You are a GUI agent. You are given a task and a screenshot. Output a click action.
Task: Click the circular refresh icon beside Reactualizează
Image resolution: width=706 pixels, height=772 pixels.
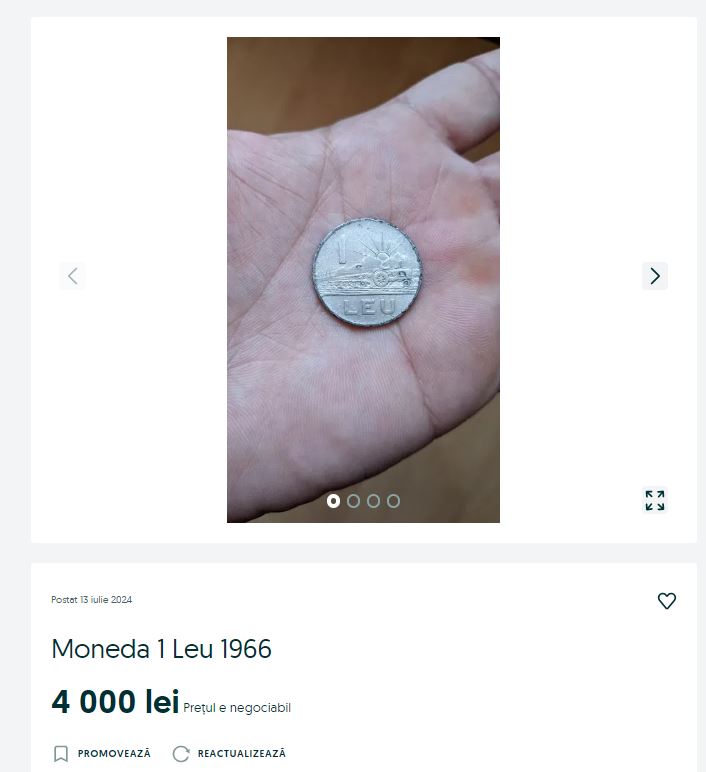point(181,754)
